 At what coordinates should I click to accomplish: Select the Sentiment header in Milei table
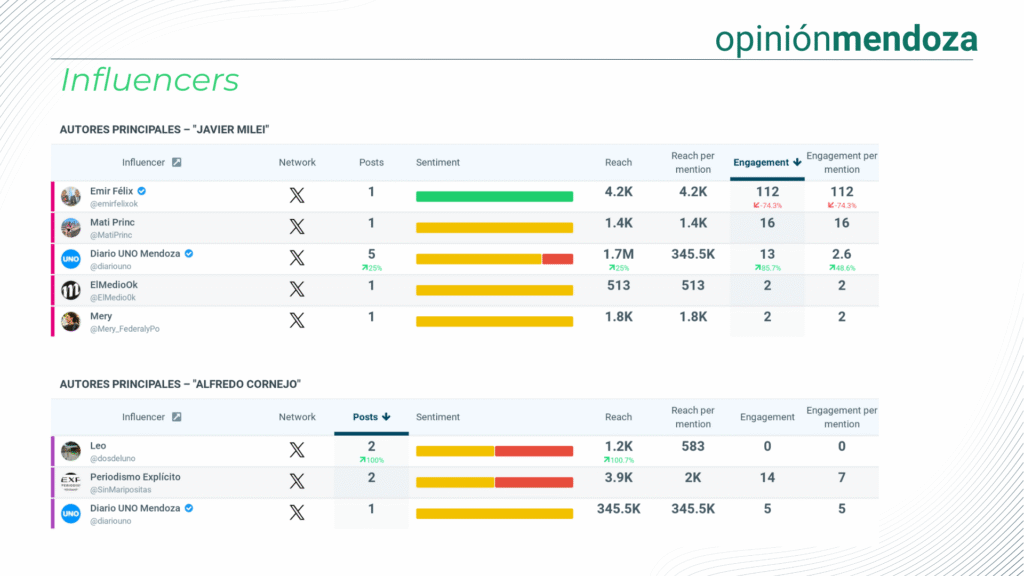tap(438, 162)
